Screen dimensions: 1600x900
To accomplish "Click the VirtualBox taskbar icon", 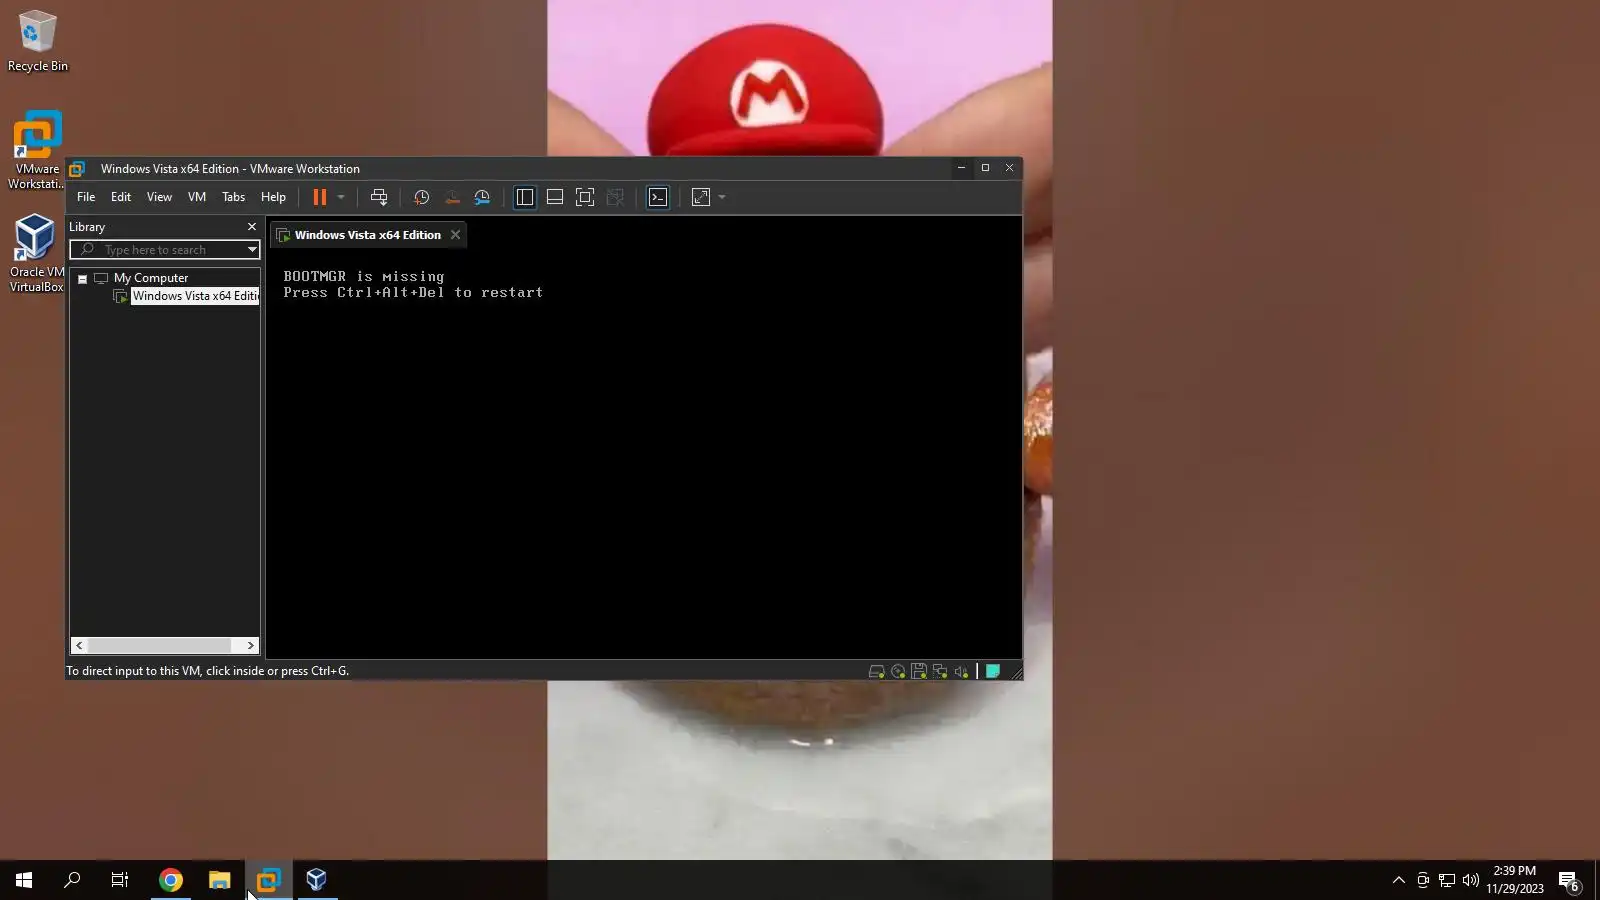I will [x=316, y=880].
